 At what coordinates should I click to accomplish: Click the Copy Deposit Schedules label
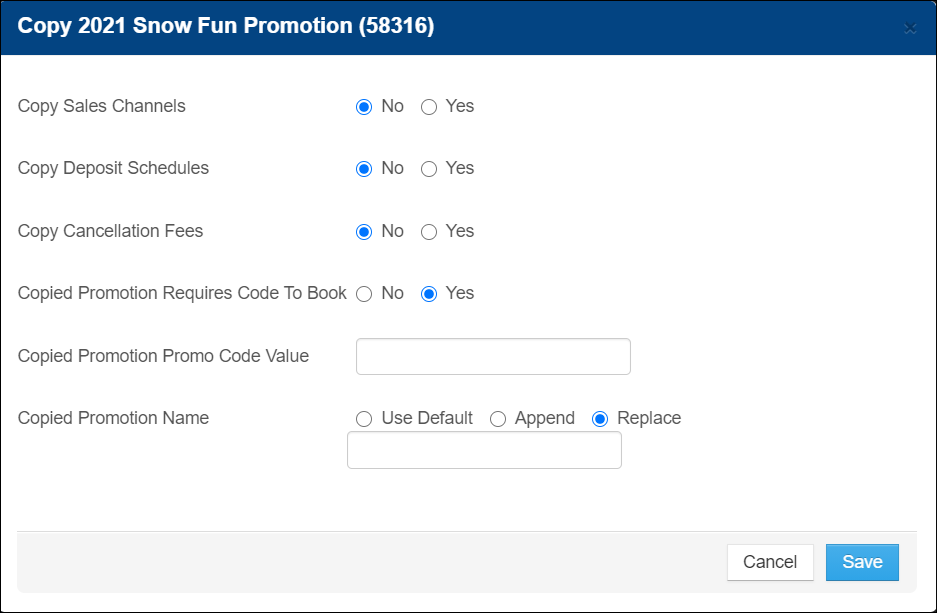[113, 168]
